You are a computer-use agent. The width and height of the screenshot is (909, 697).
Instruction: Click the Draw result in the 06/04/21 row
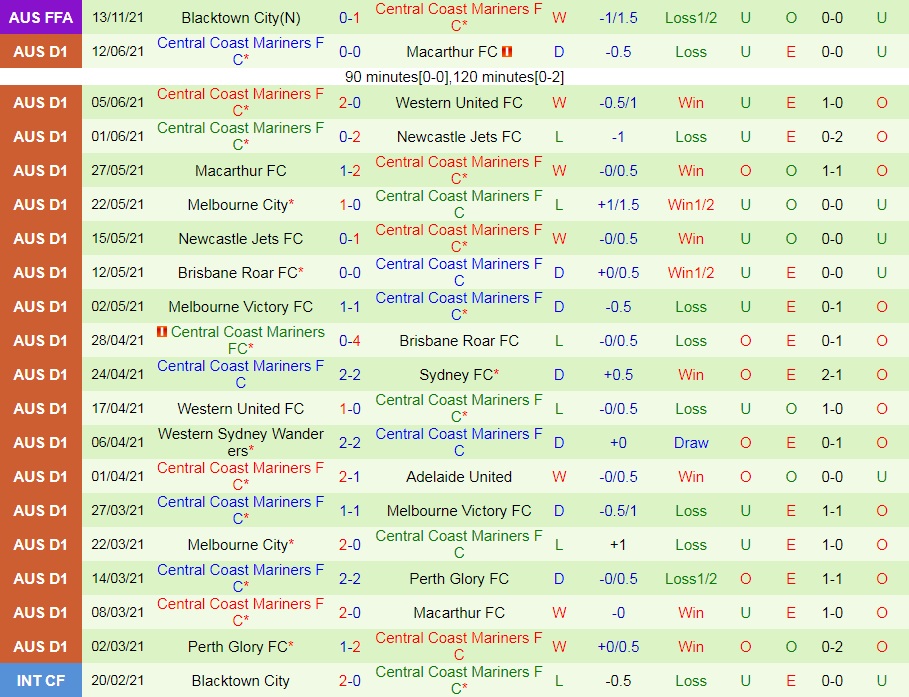coord(691,443)
